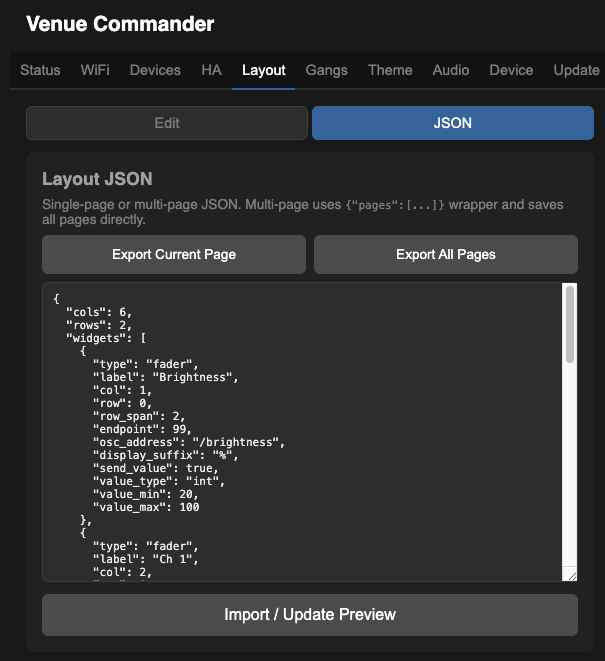Select the HA tab
Image resolution: width=605 pixels, height=661 pixels.
pyautogui.click(x=211, y=70)
